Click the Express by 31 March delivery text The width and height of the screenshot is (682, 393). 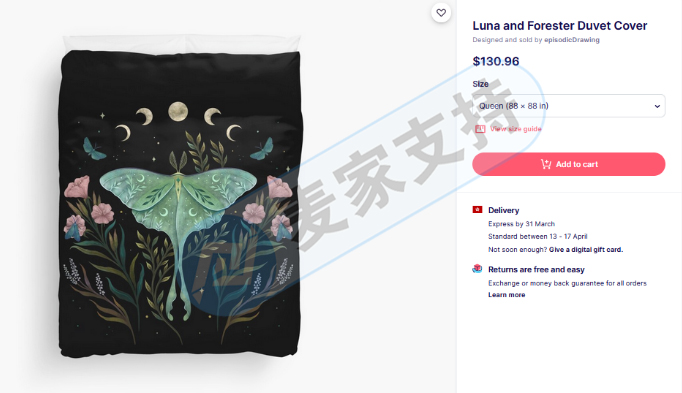522,224
